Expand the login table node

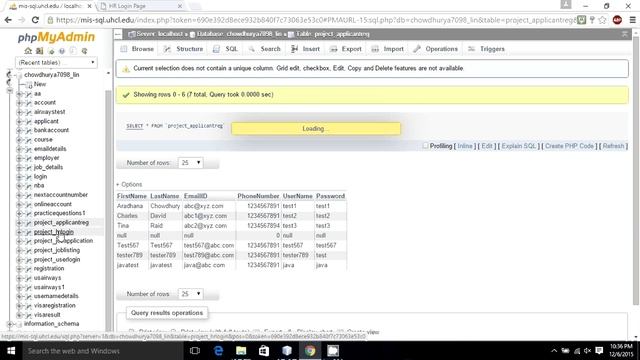(x=19, y=177)
